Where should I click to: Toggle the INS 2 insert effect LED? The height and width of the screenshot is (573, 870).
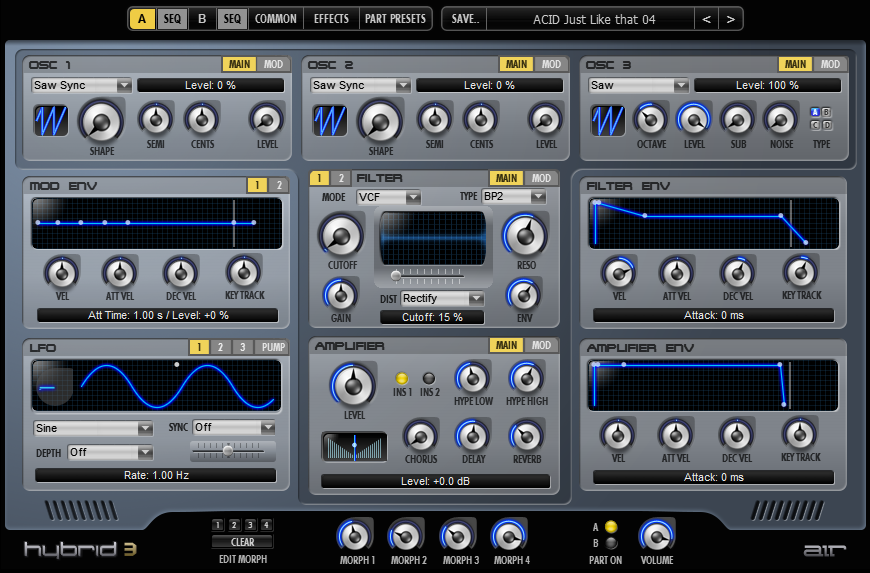pos(429,378)
